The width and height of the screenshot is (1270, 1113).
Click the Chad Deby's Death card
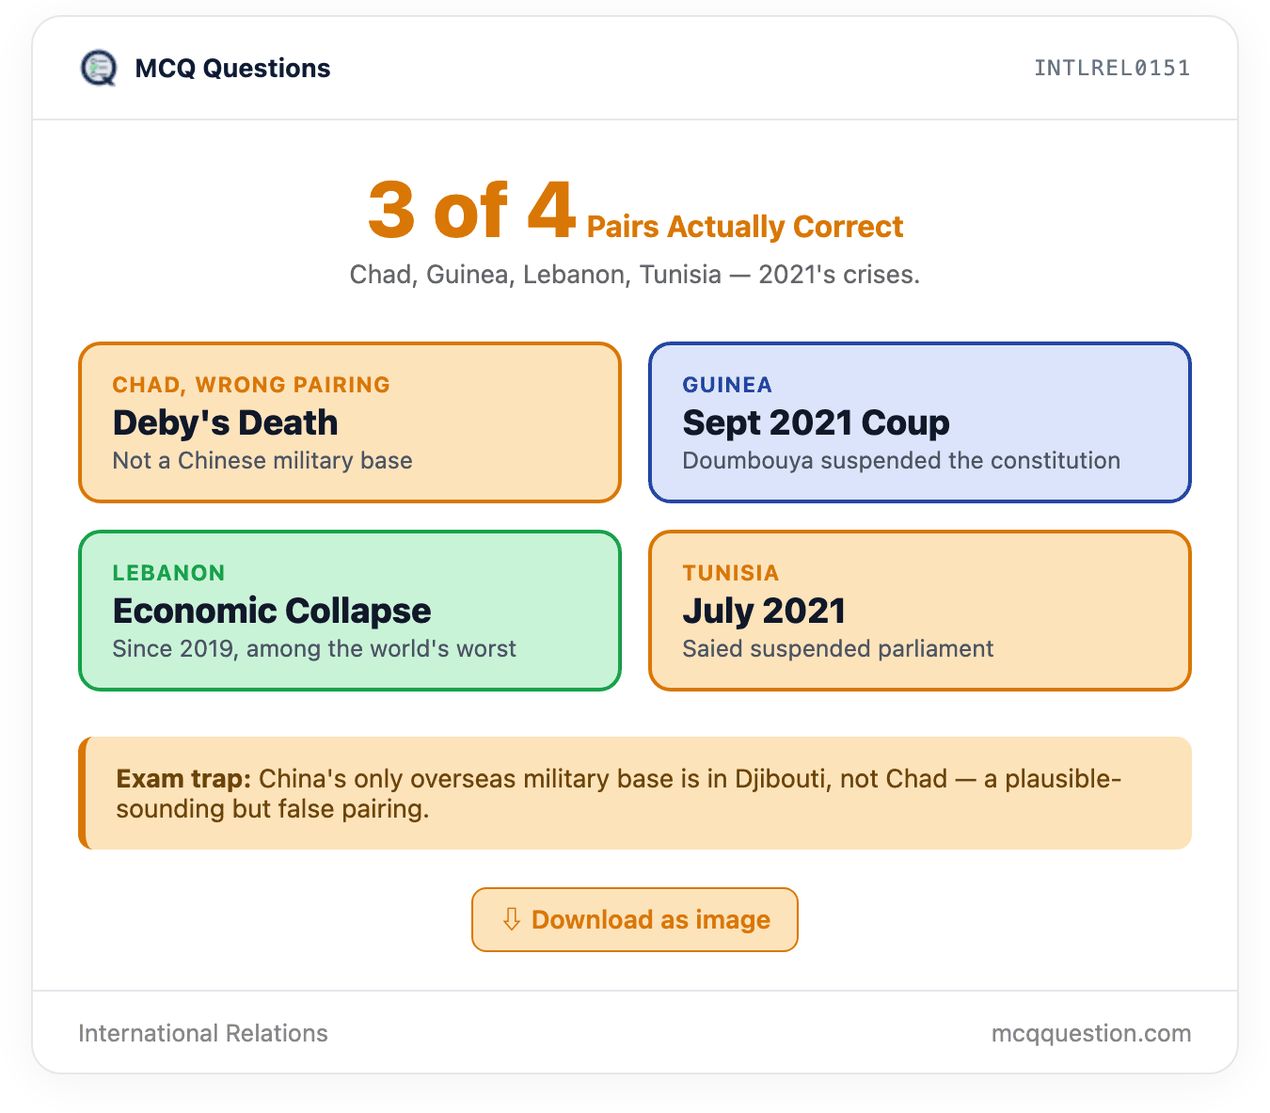coord(350,422)
